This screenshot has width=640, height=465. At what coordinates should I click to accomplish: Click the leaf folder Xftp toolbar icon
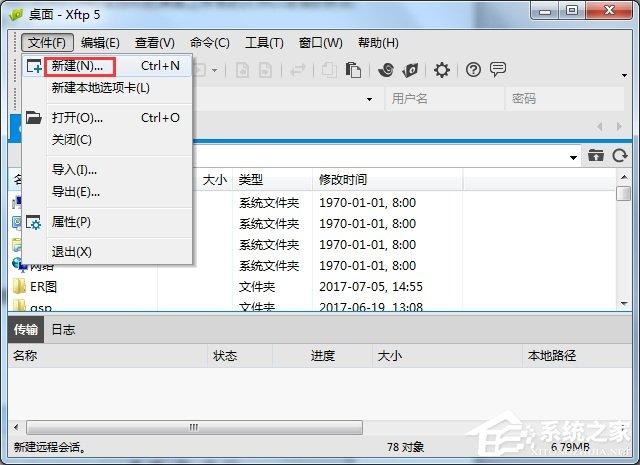[x=410, y=70]
